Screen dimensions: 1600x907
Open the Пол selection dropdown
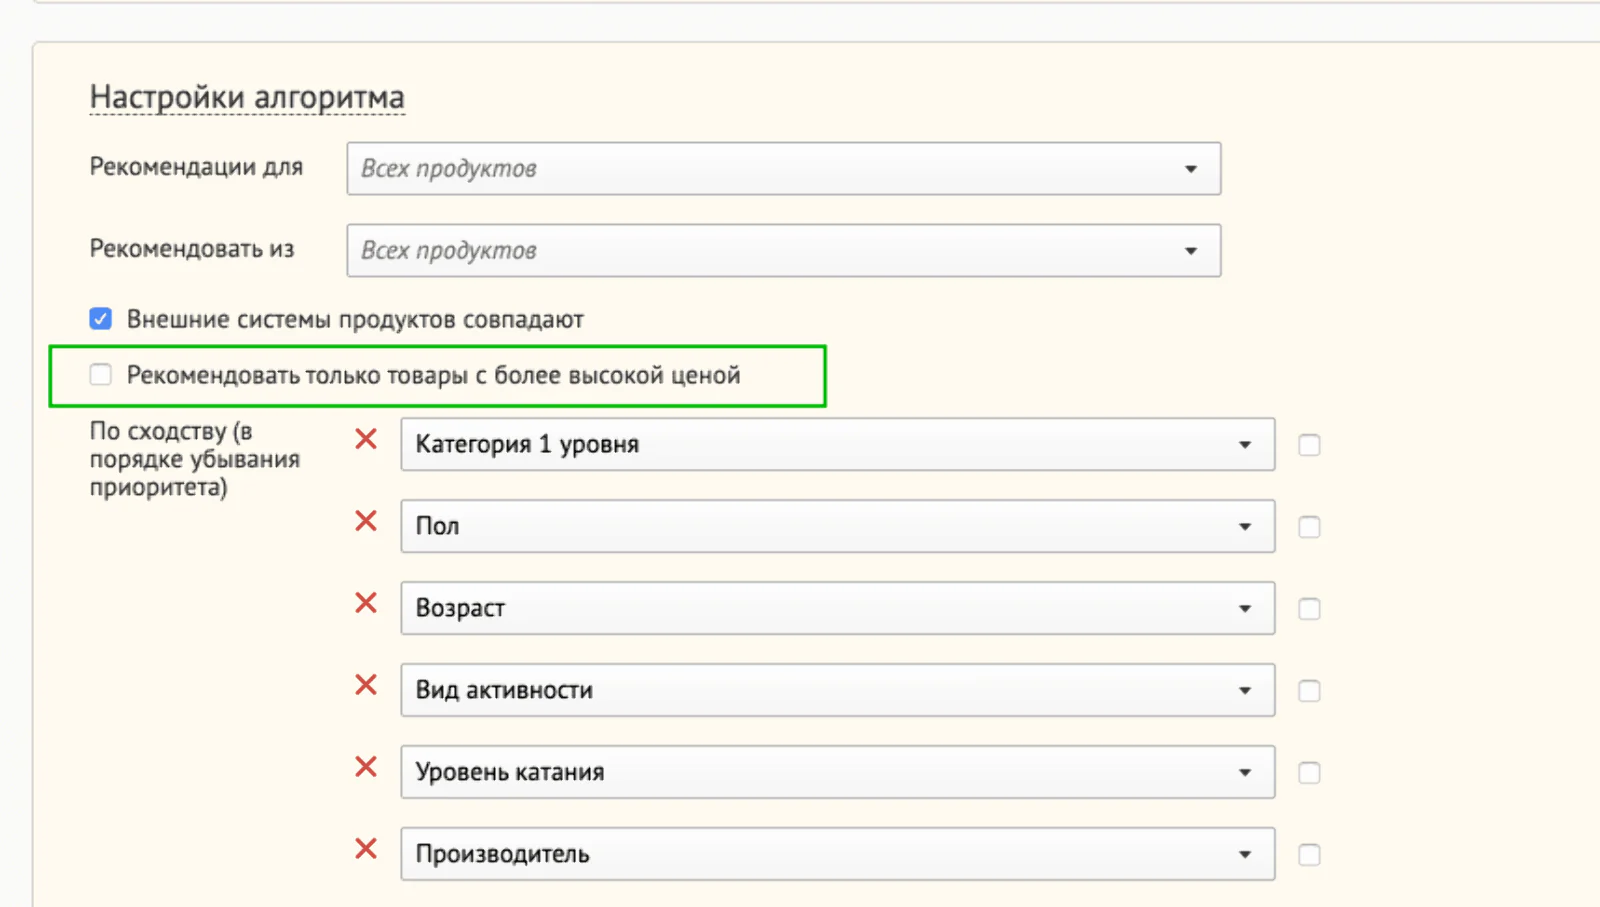tap(837, 527)
